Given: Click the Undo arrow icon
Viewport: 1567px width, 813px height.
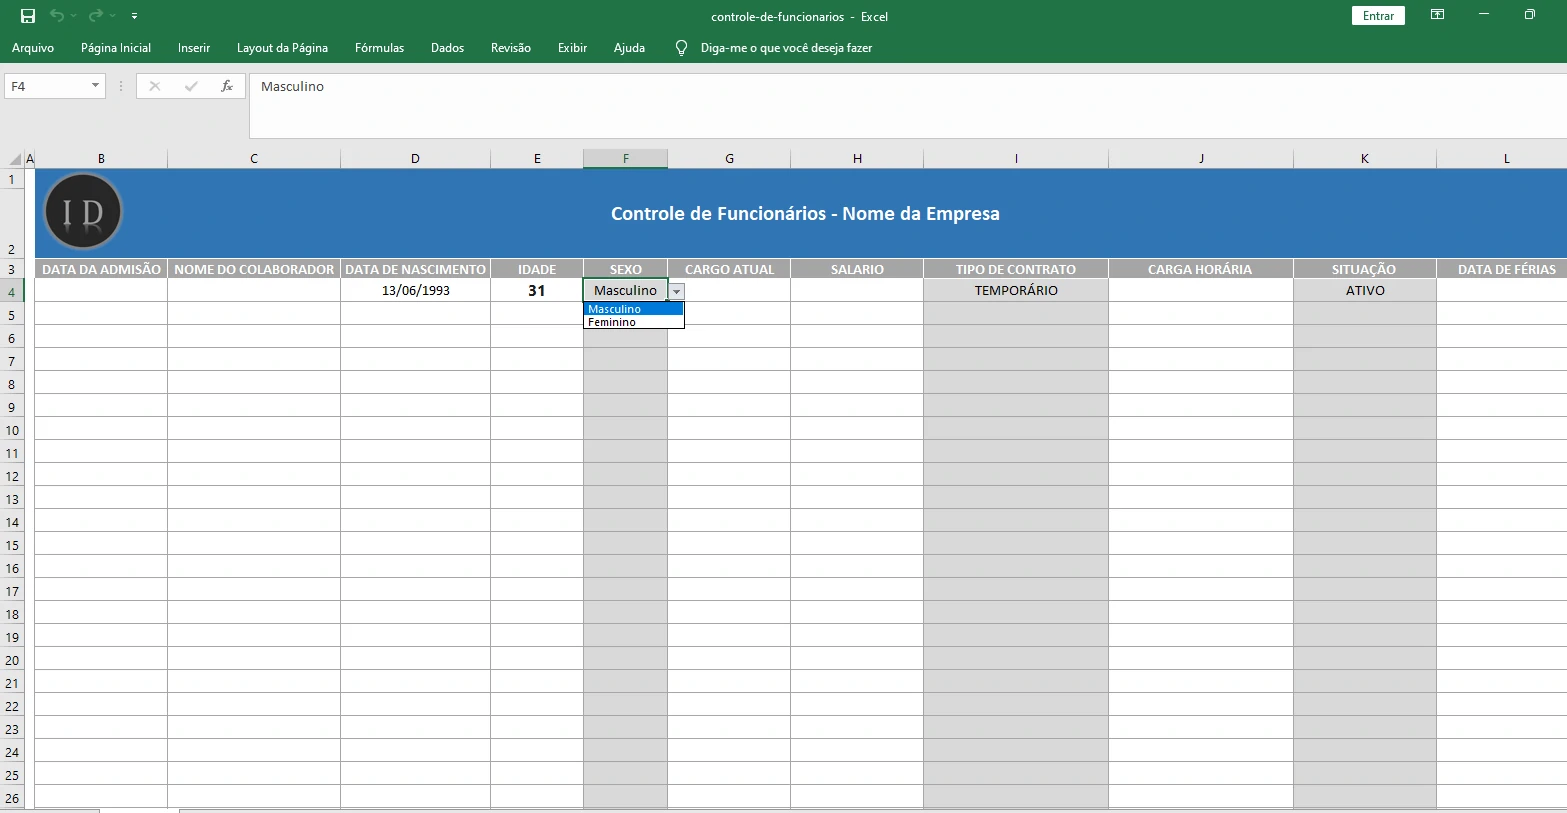Looking at the screenshot, I should [x=57, y=15].
